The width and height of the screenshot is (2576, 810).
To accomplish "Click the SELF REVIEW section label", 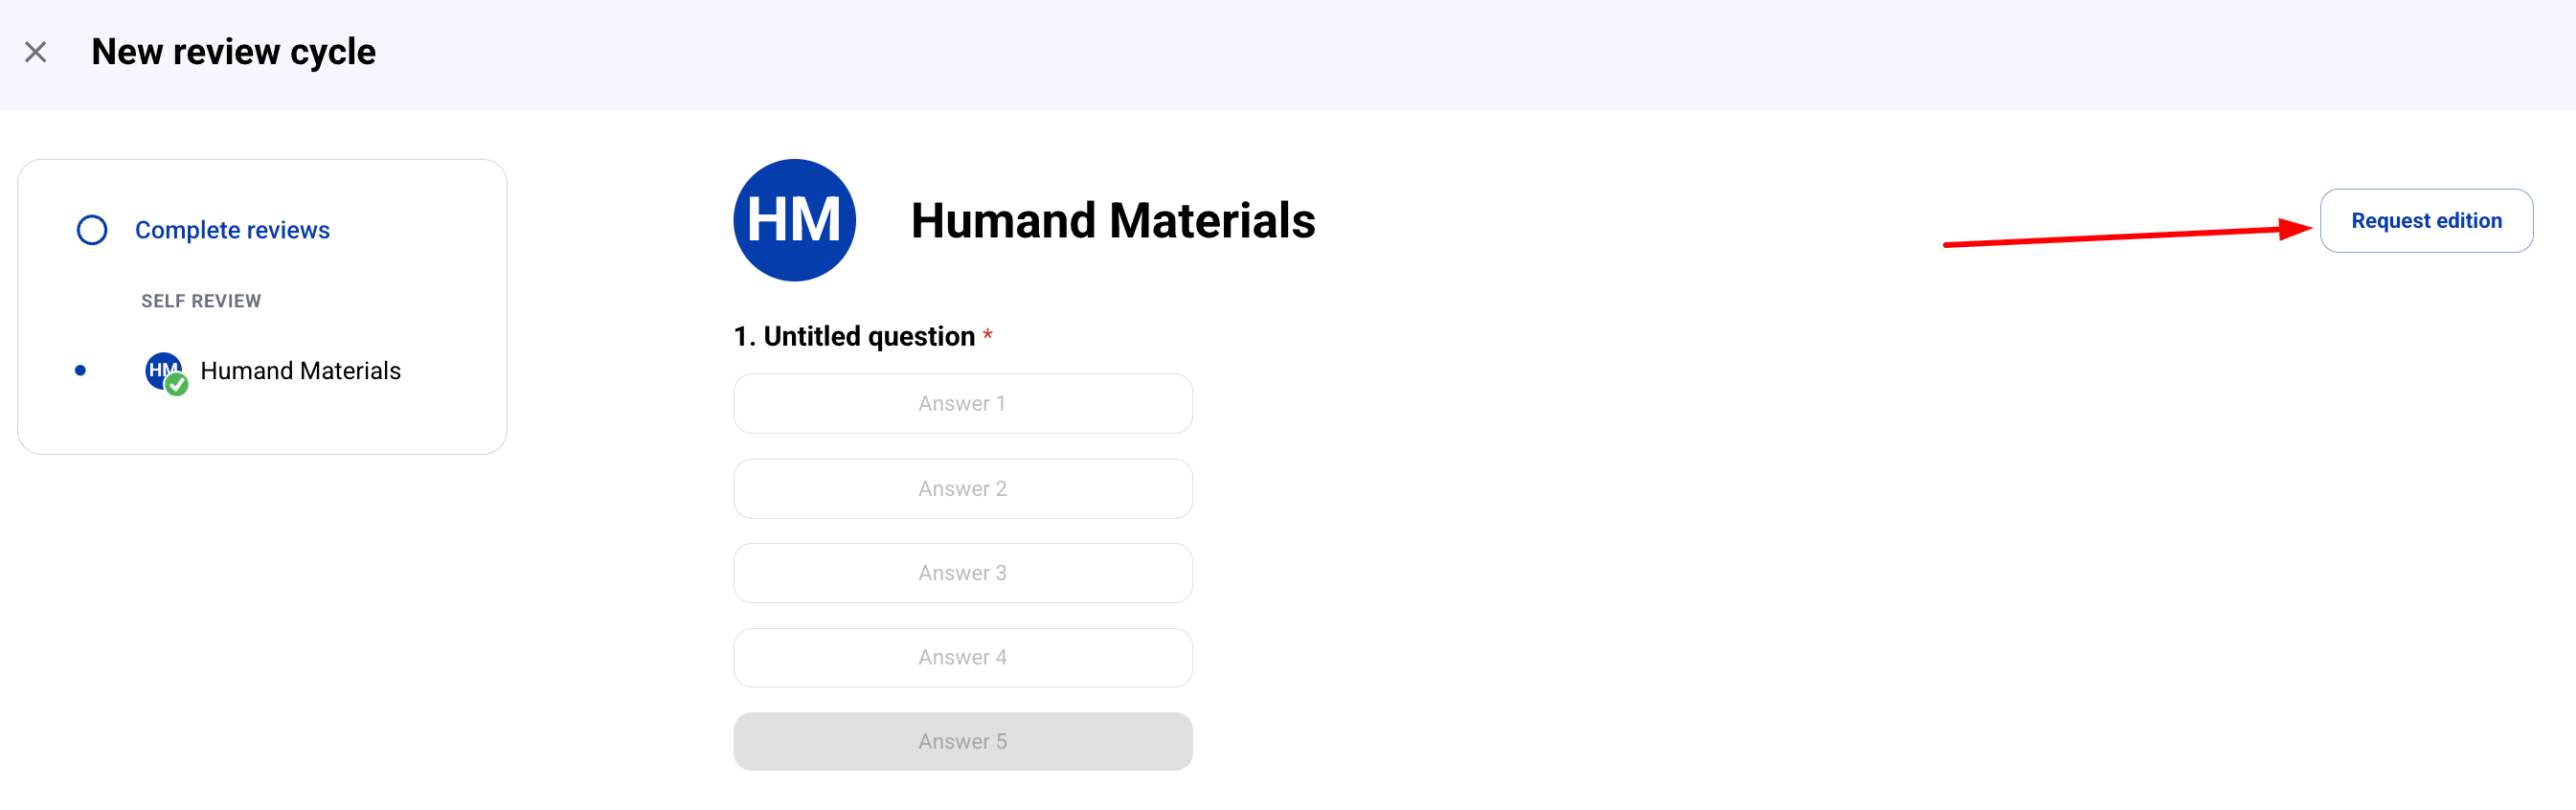I will tap(201, 301).
